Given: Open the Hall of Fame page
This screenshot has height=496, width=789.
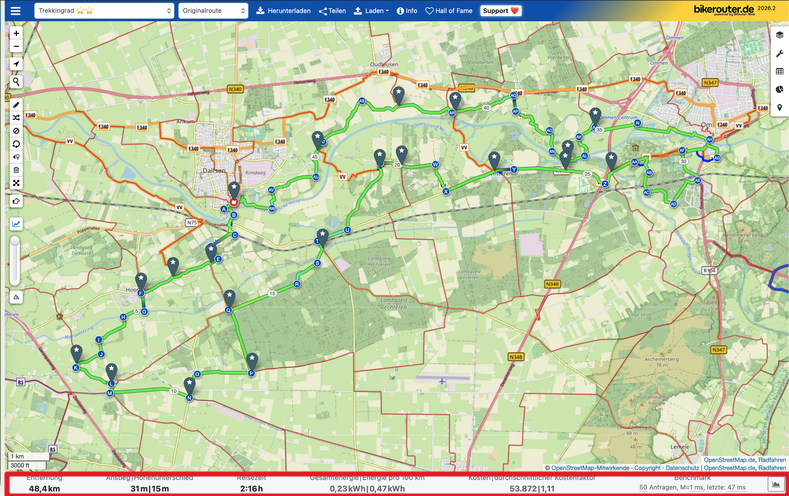Looking at the screenshot, I should click(x=448, y=10).
